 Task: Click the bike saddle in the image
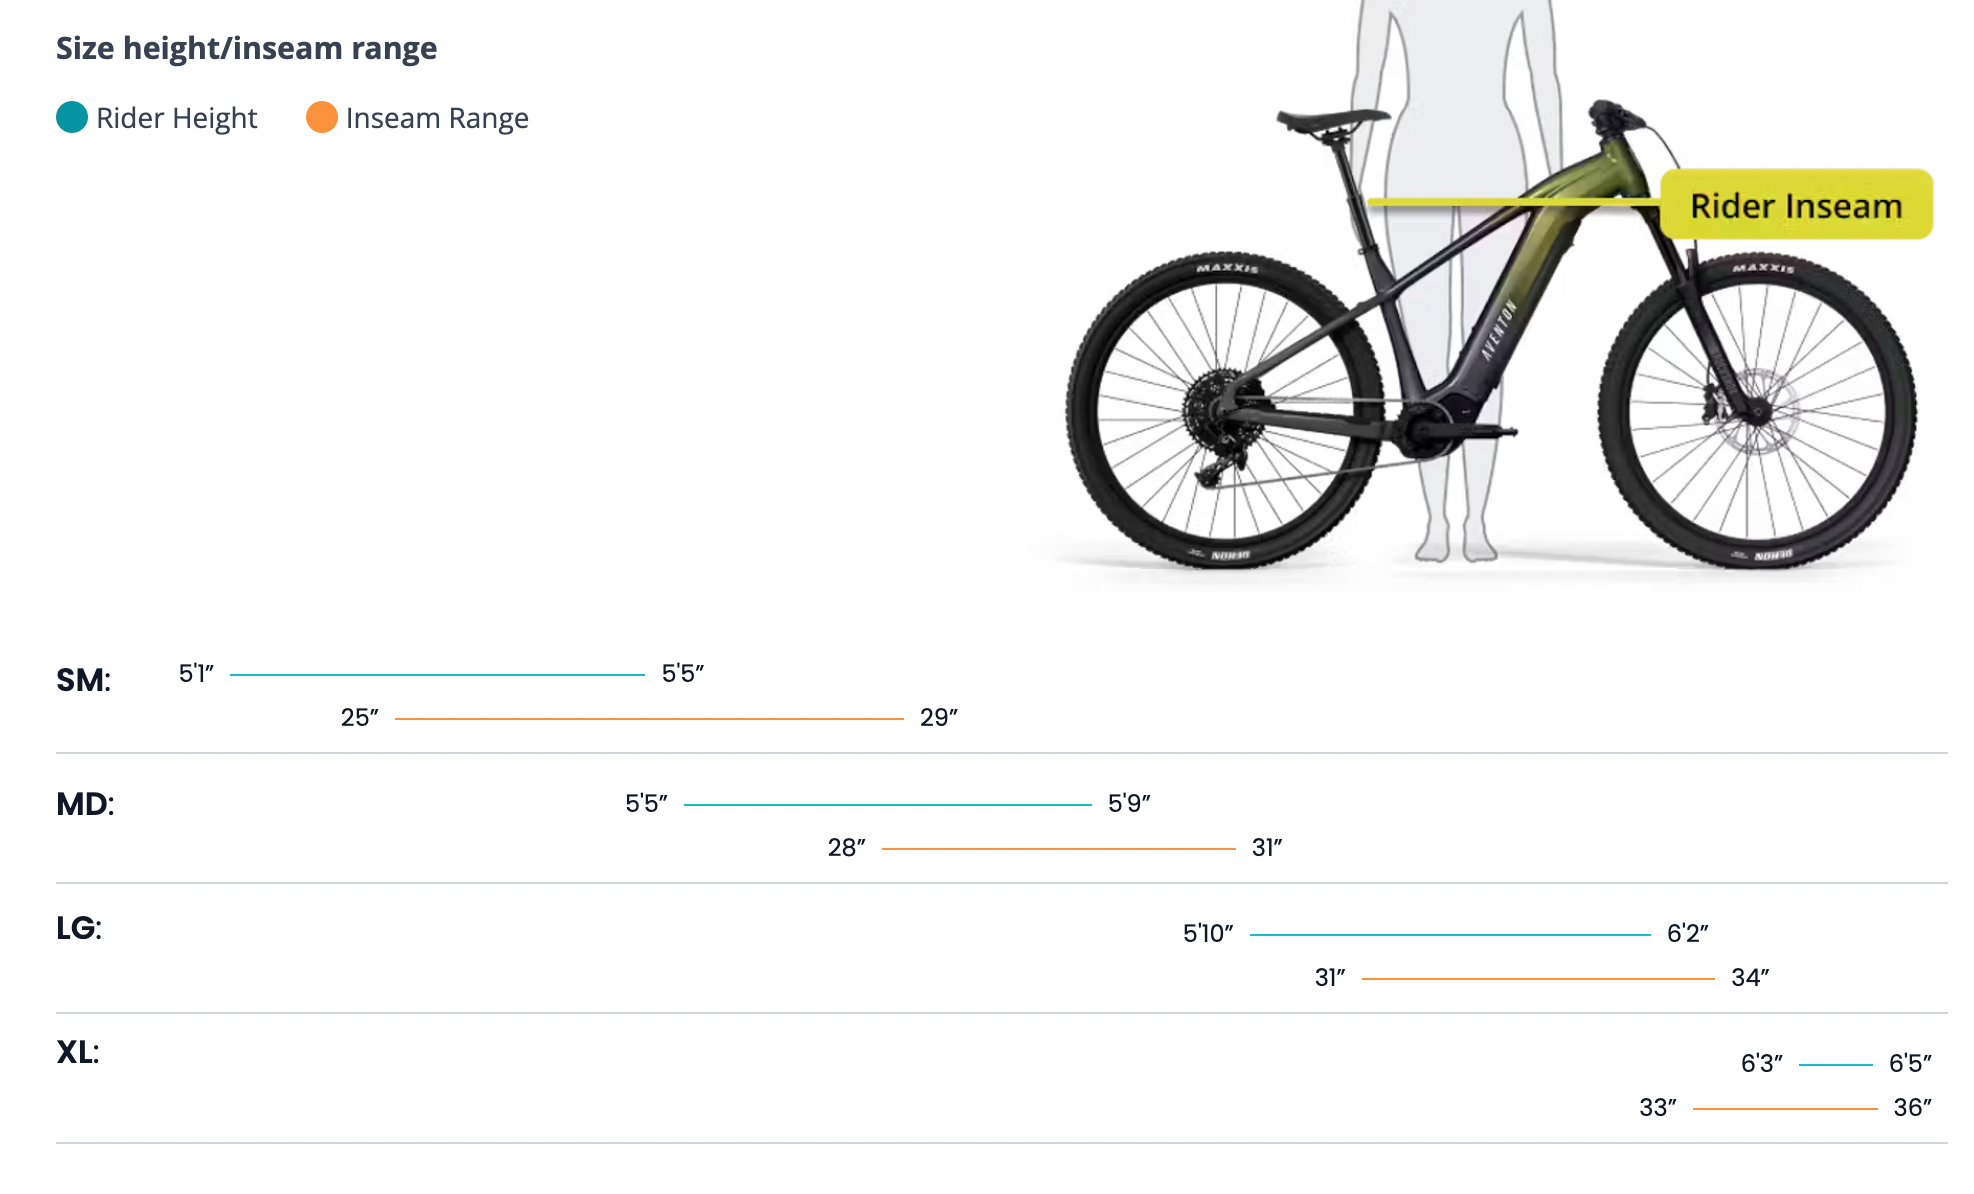click(x=1332, y=121)
